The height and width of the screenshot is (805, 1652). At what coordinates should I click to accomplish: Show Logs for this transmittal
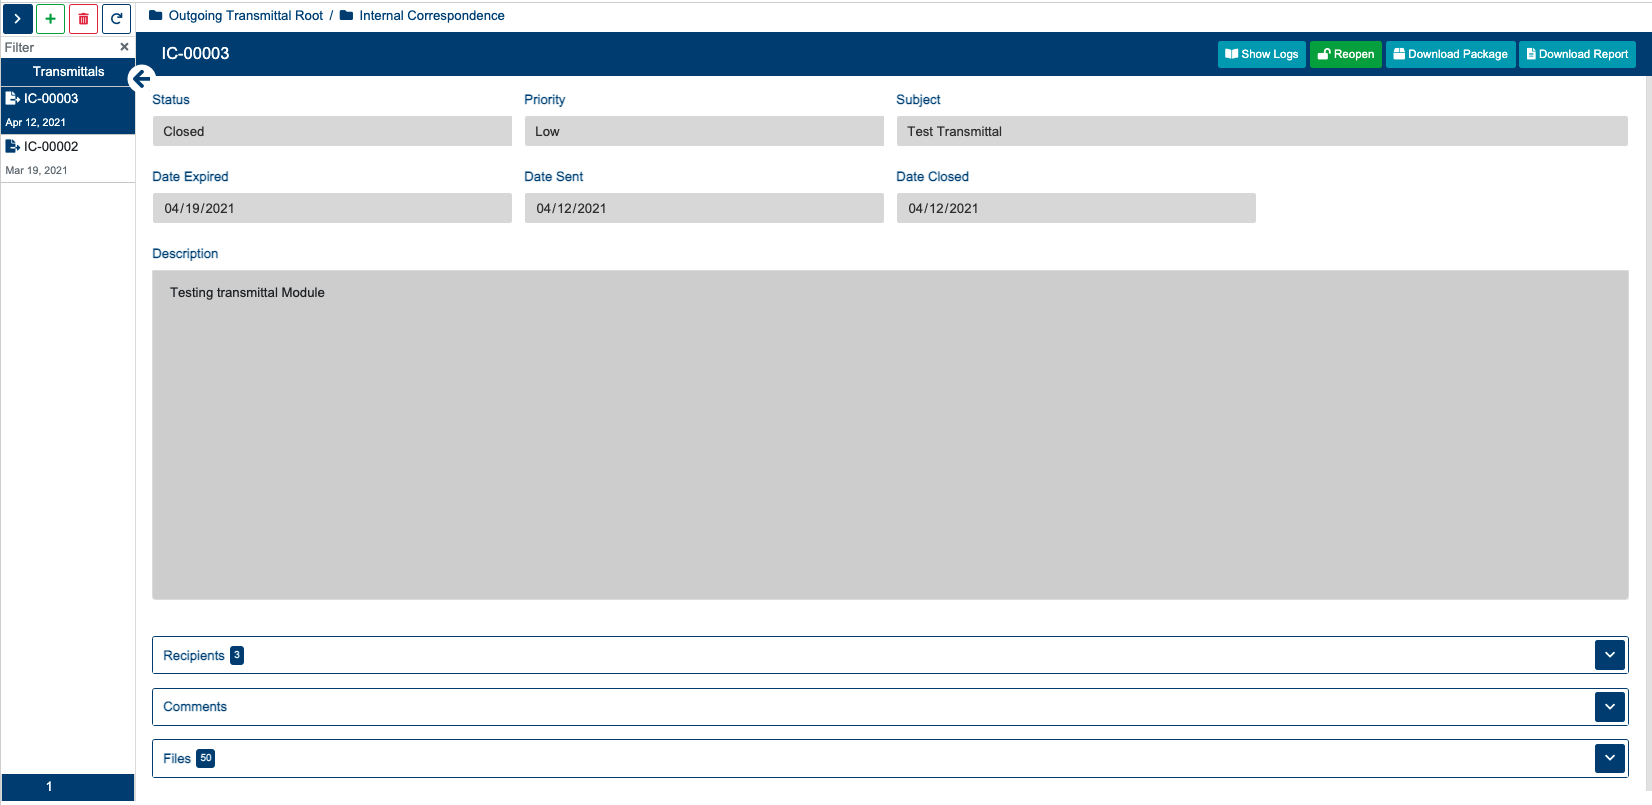click(x=1262, y=54)
